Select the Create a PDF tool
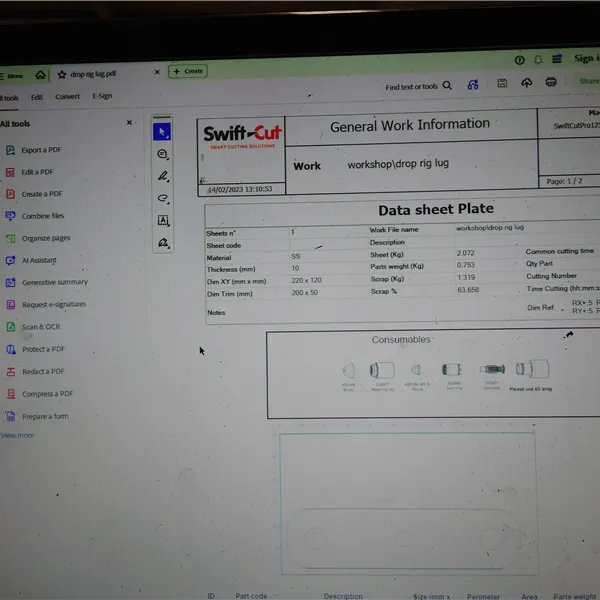This screenshot has height=600, width=600. click(x=34, y=194)
